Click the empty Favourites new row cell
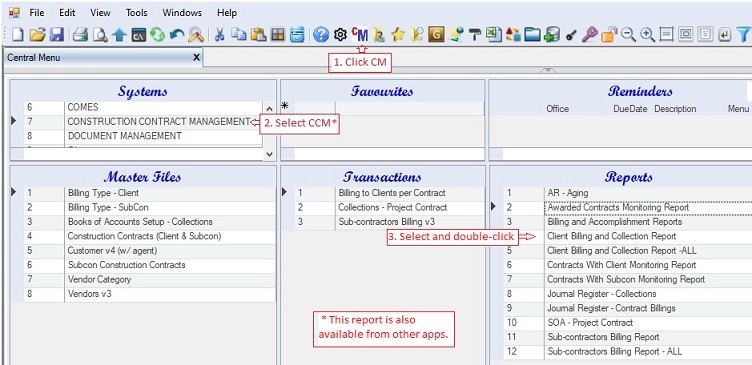The image size is (752, 365). pyautogui.click(x=410, y=108)
